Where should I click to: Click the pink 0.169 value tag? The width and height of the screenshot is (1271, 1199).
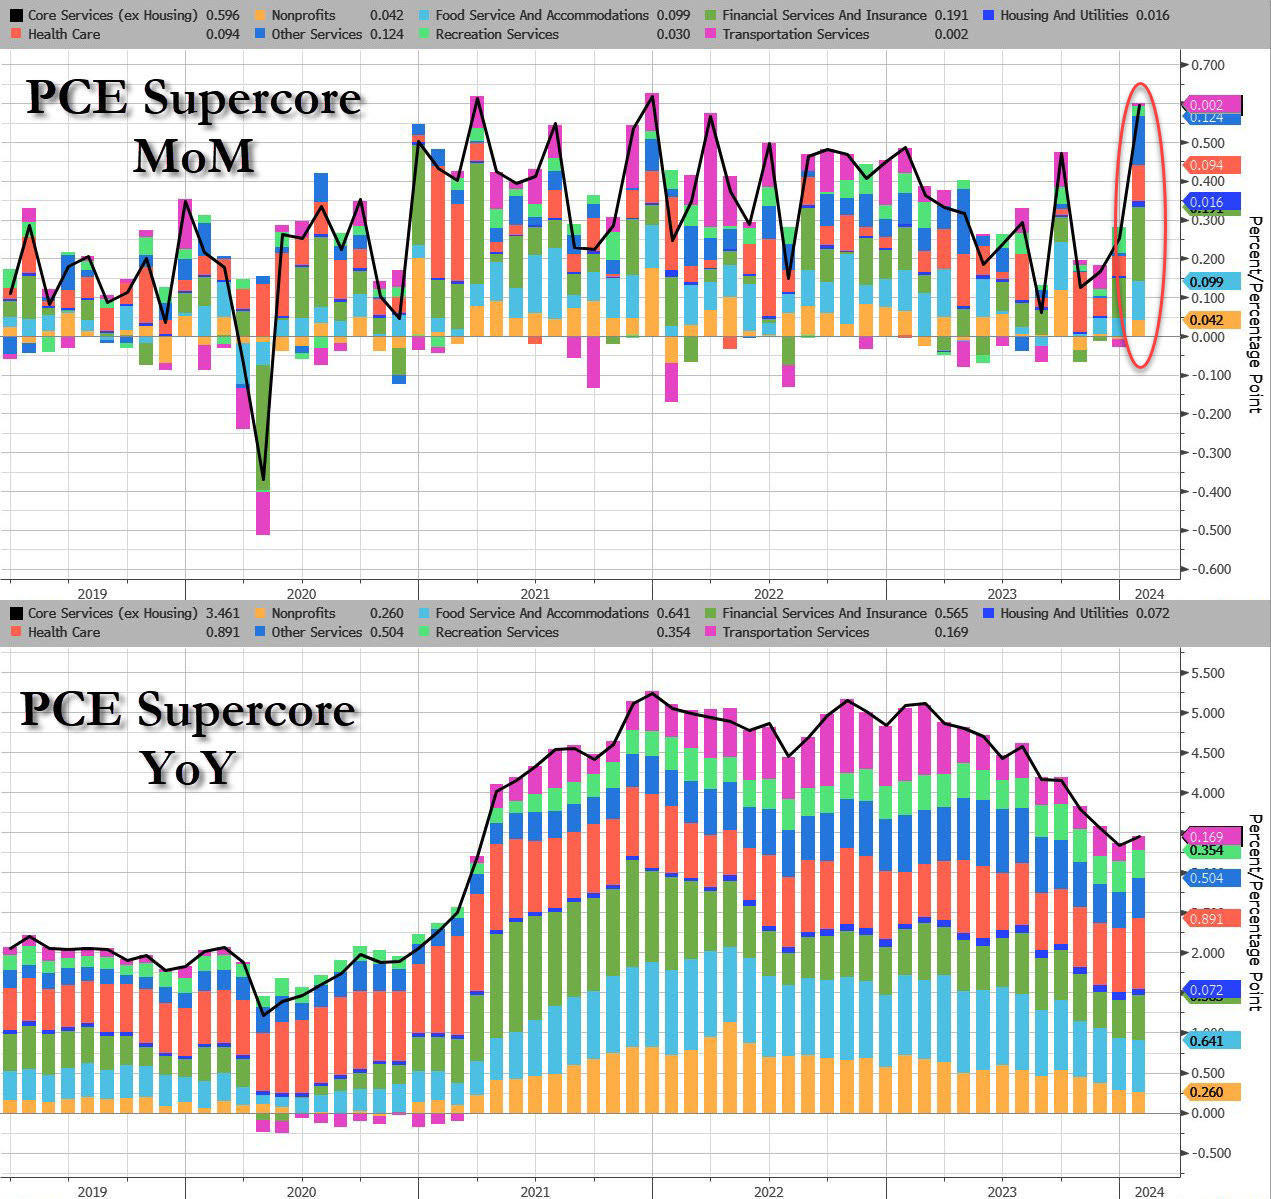[x=1212, y=836]
